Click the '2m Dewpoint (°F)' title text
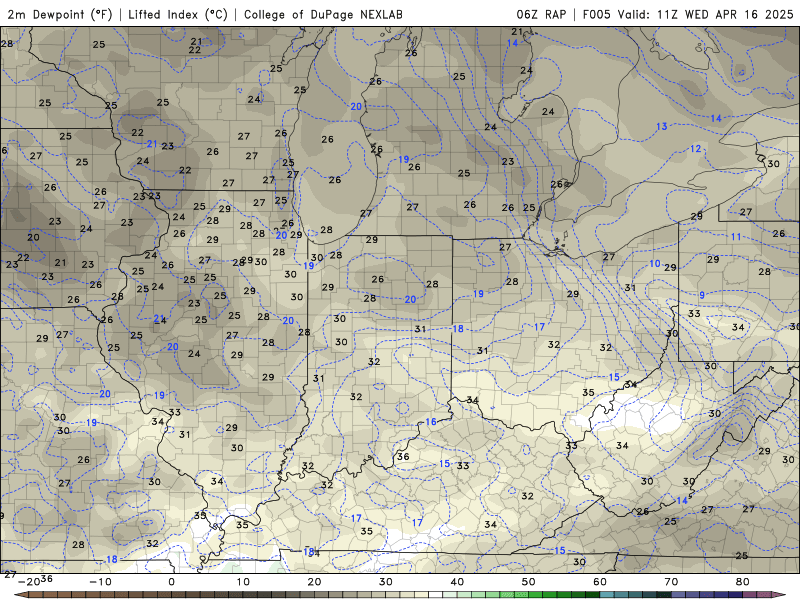800x600 pixels. [60, 14]
